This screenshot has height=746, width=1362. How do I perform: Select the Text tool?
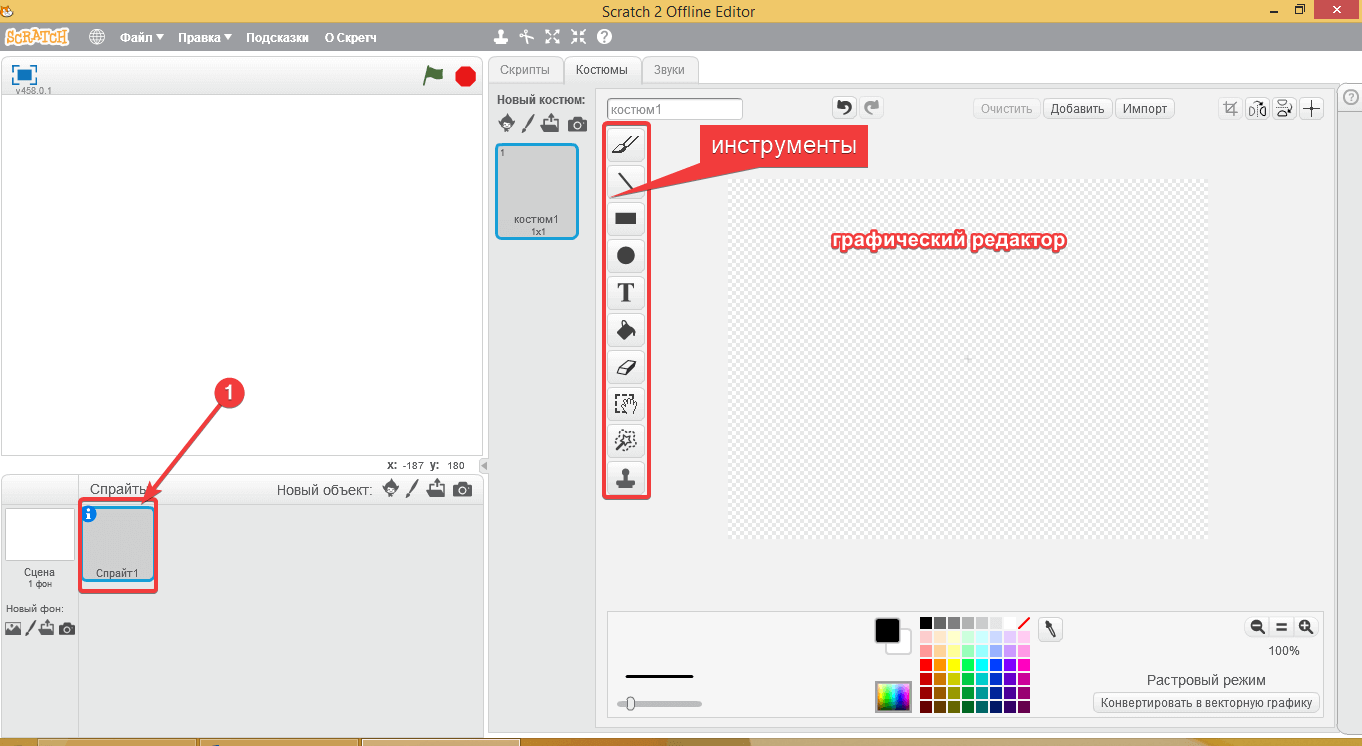[626, 292]
